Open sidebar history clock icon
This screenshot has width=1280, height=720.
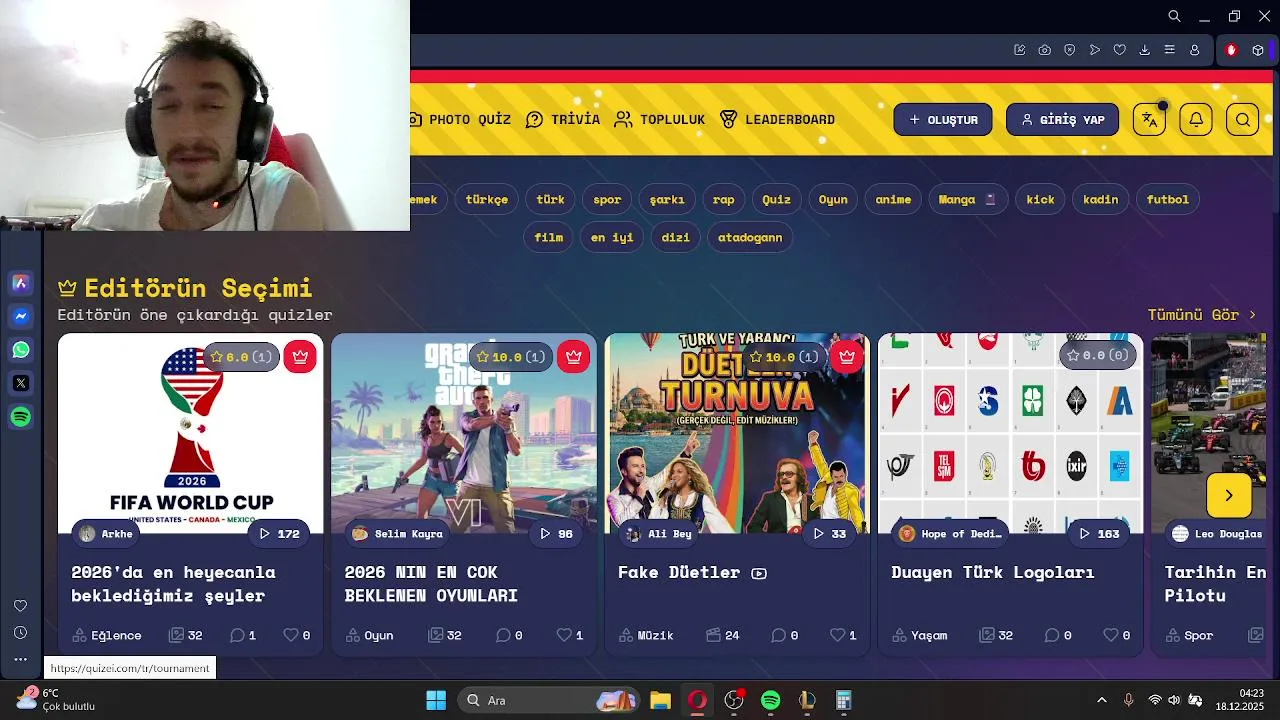[20, 633]
